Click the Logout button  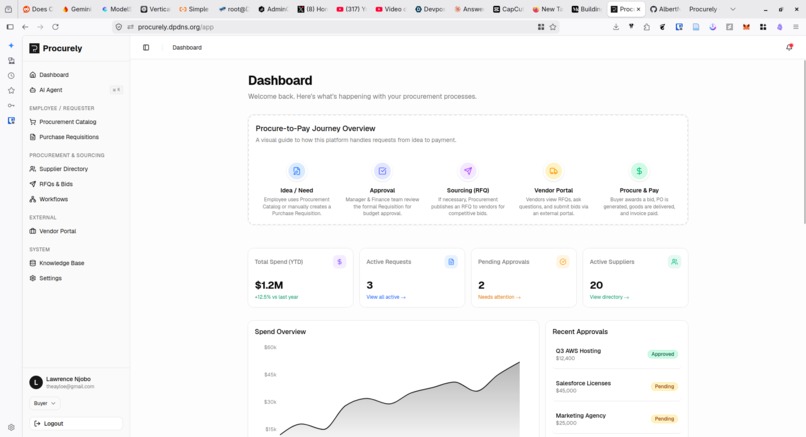click(x=76, y=424)
